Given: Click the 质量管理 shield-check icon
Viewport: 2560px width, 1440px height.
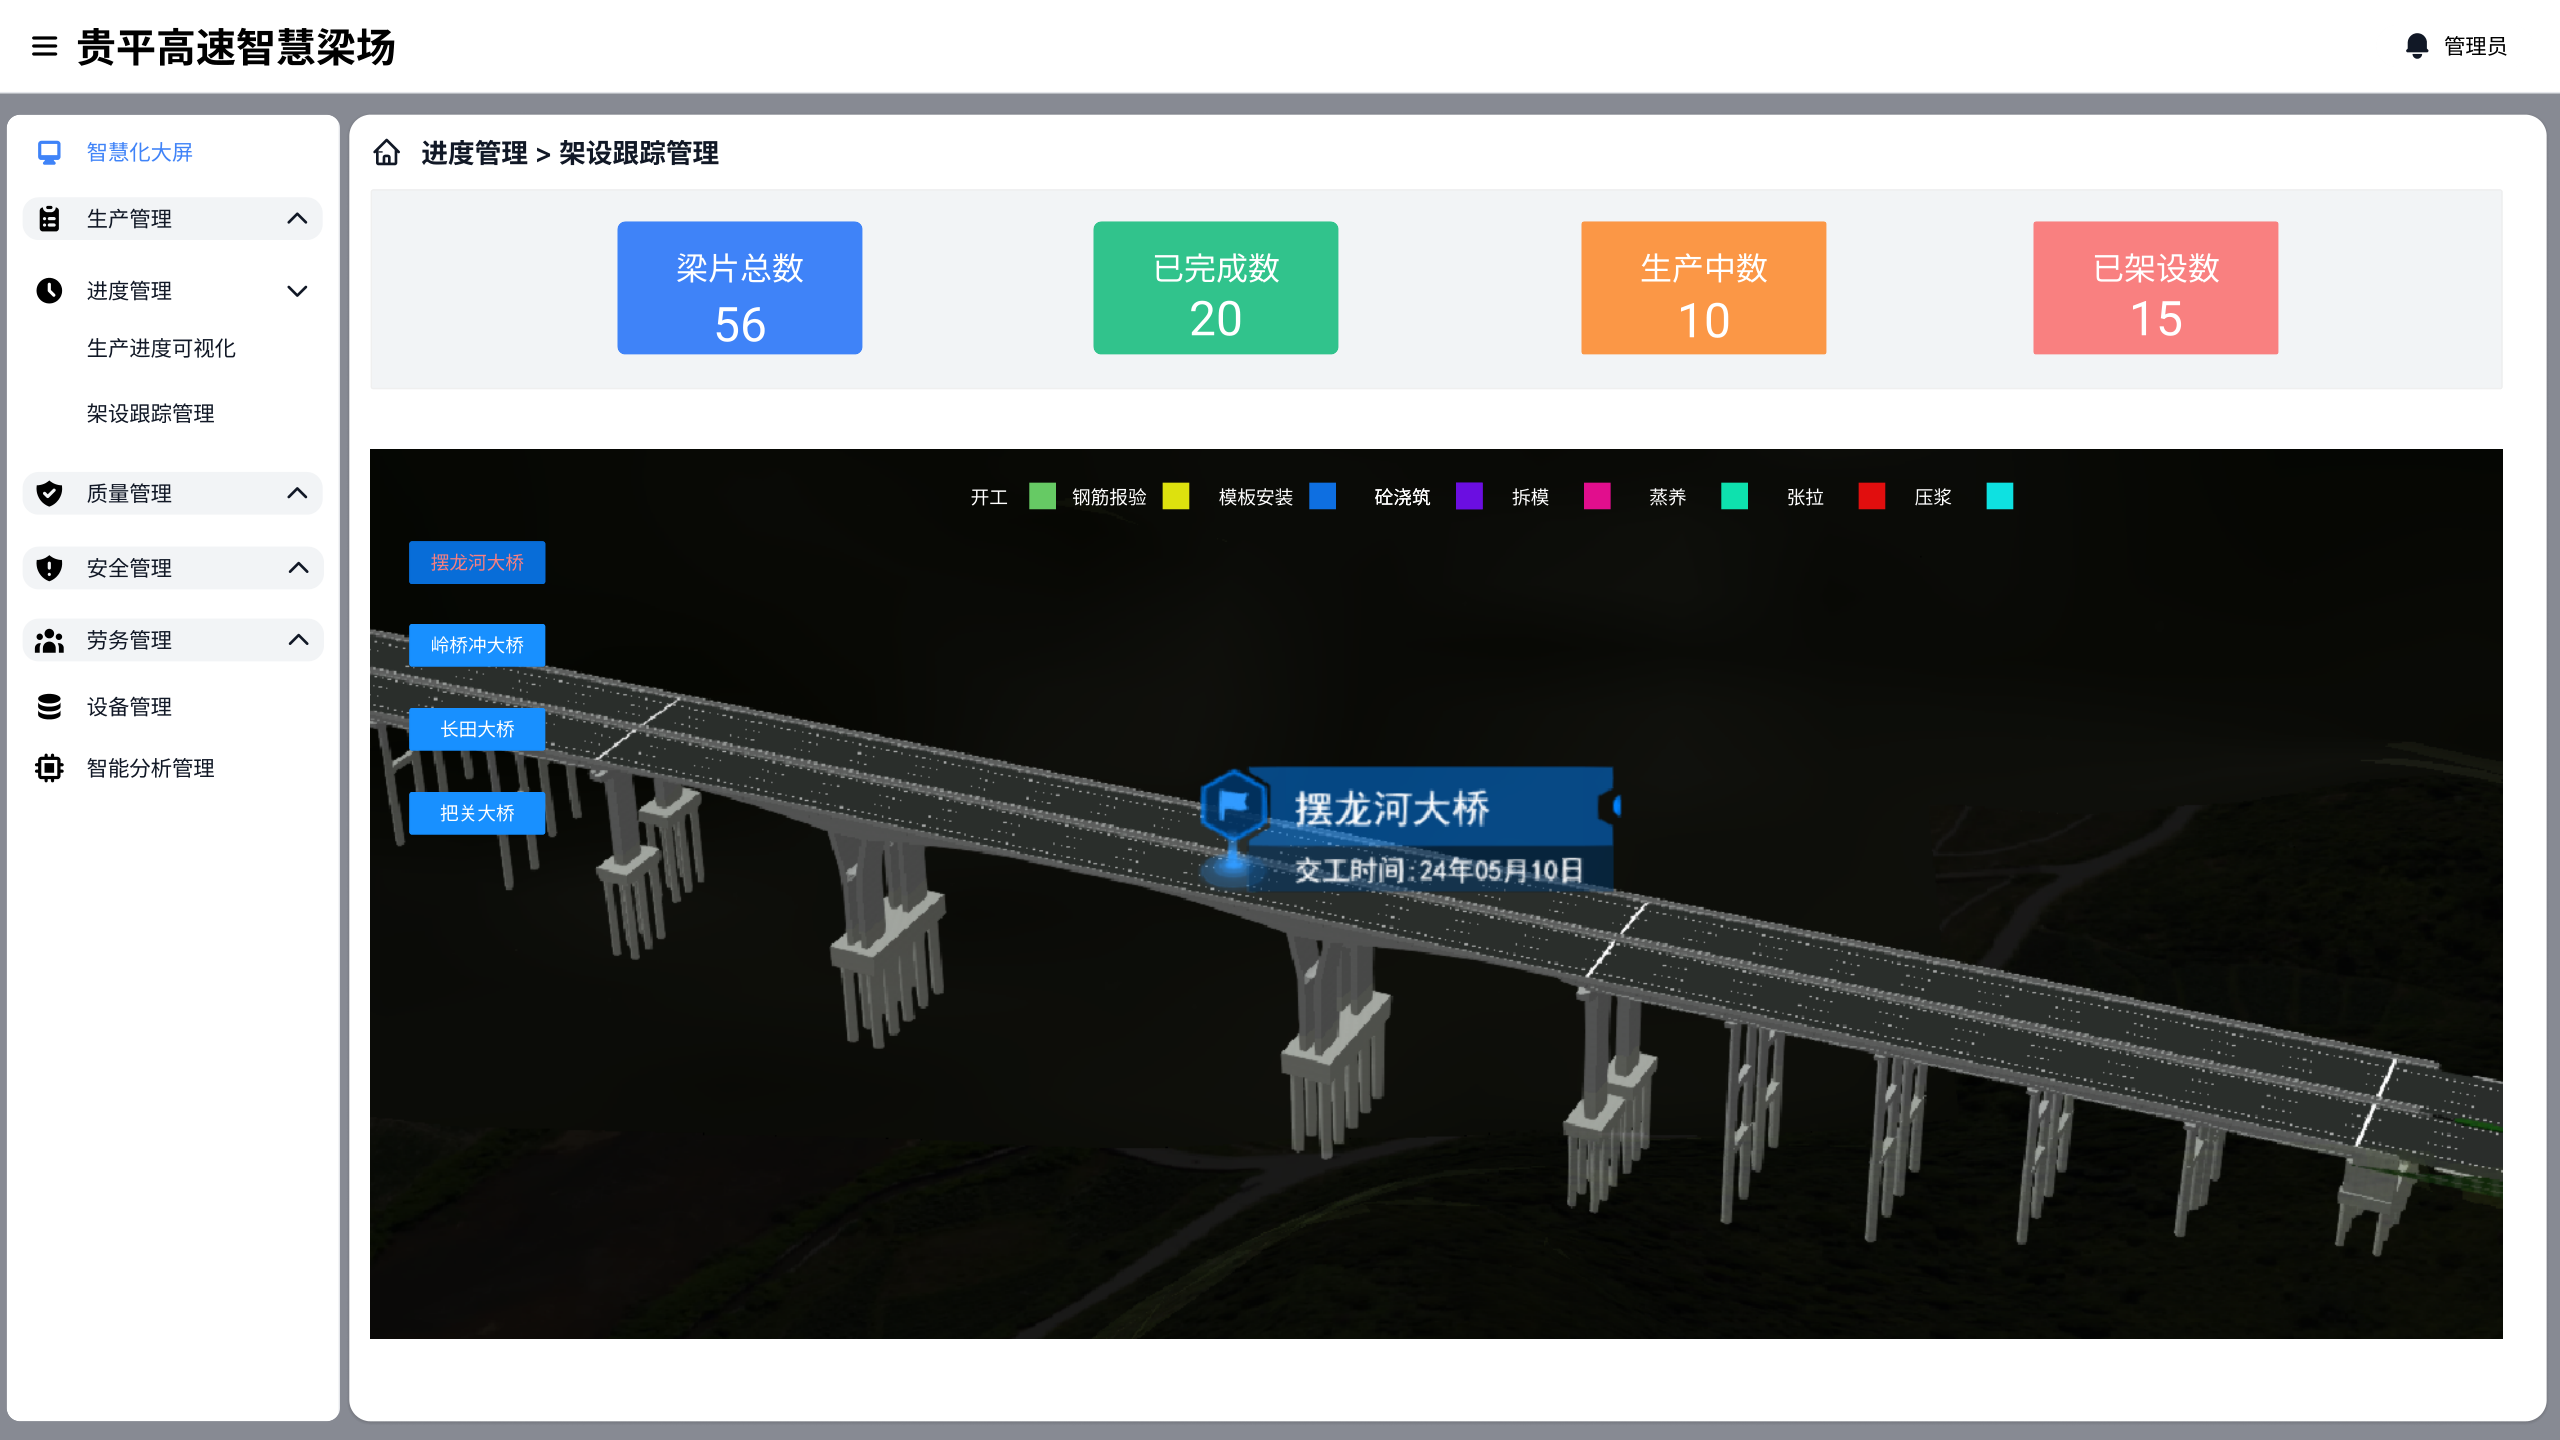Looking at the screenshot, I should pos(49,493).
